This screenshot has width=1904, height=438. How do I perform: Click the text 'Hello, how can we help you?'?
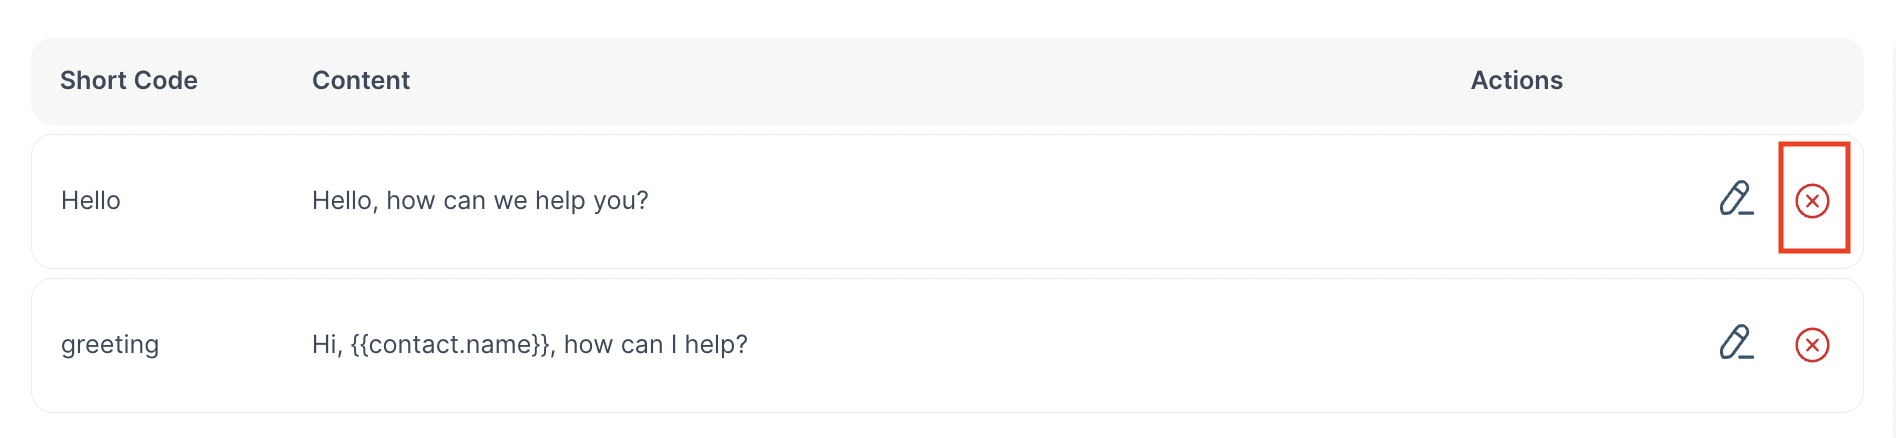pos(480,201)
